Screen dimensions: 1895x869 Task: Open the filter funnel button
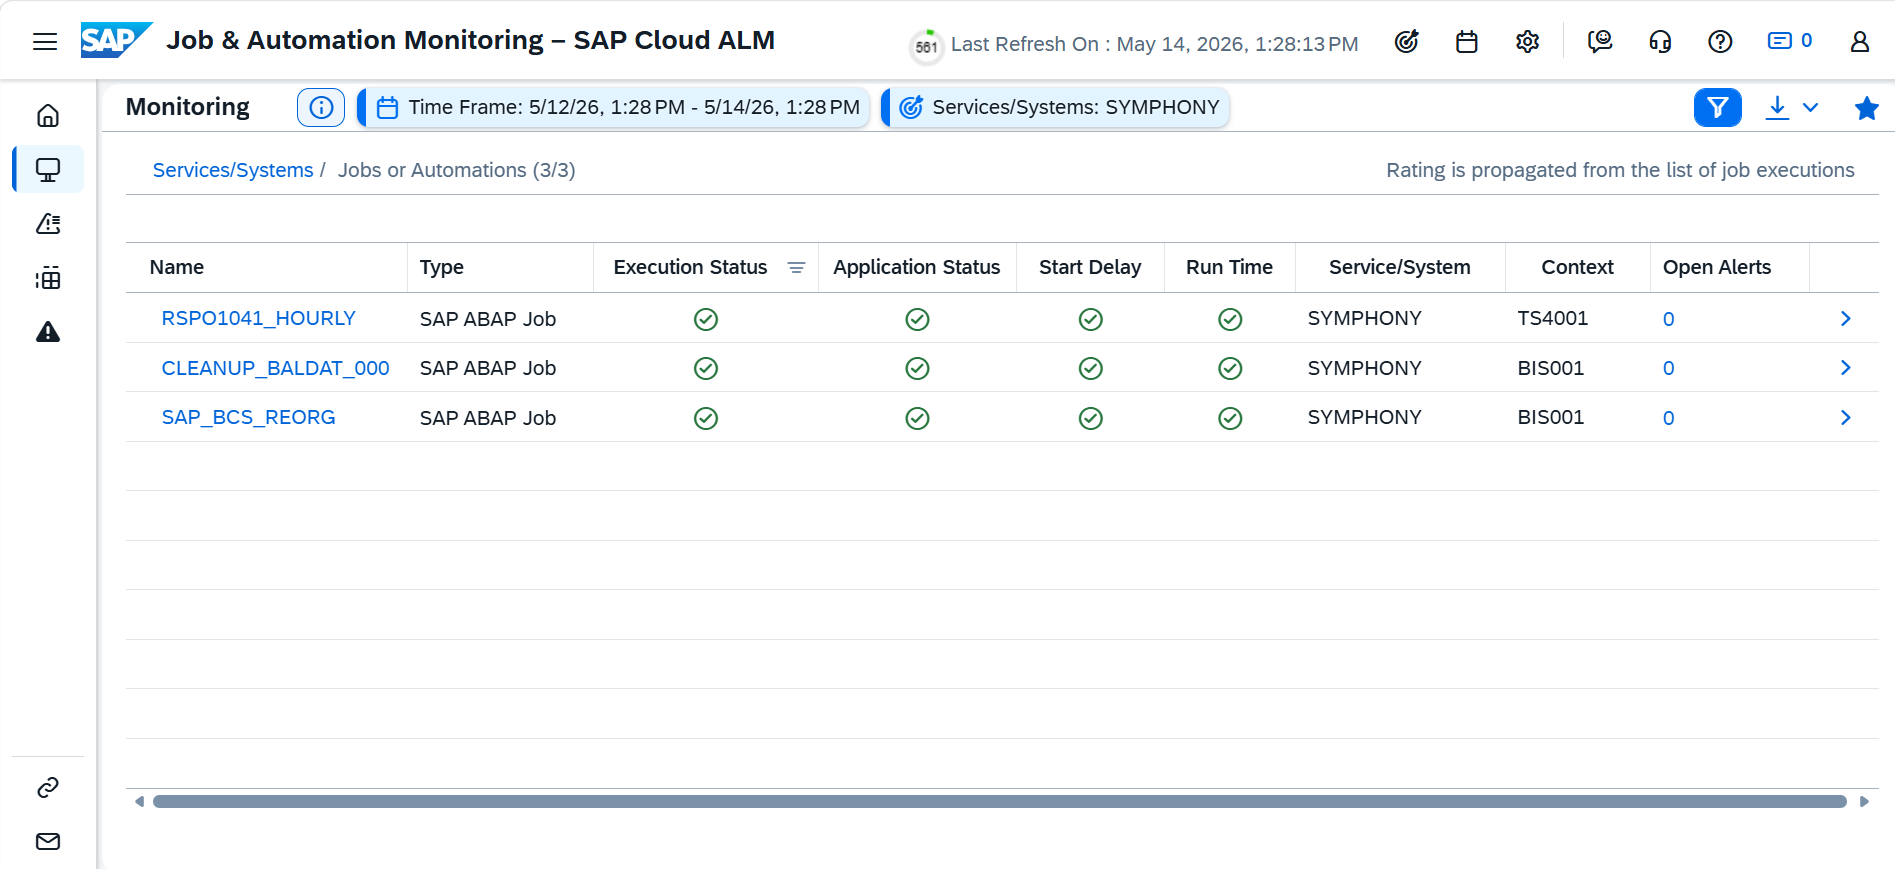pos(1718,107)
